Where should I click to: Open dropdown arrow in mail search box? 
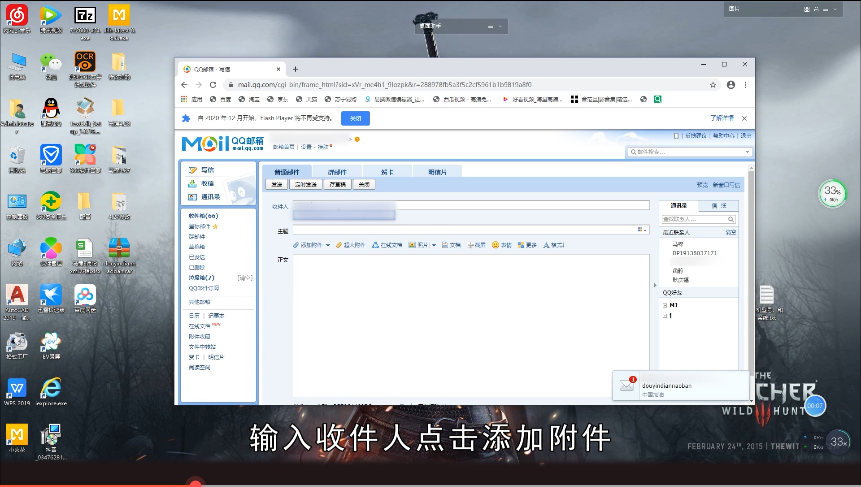click(x=747, y=152)
